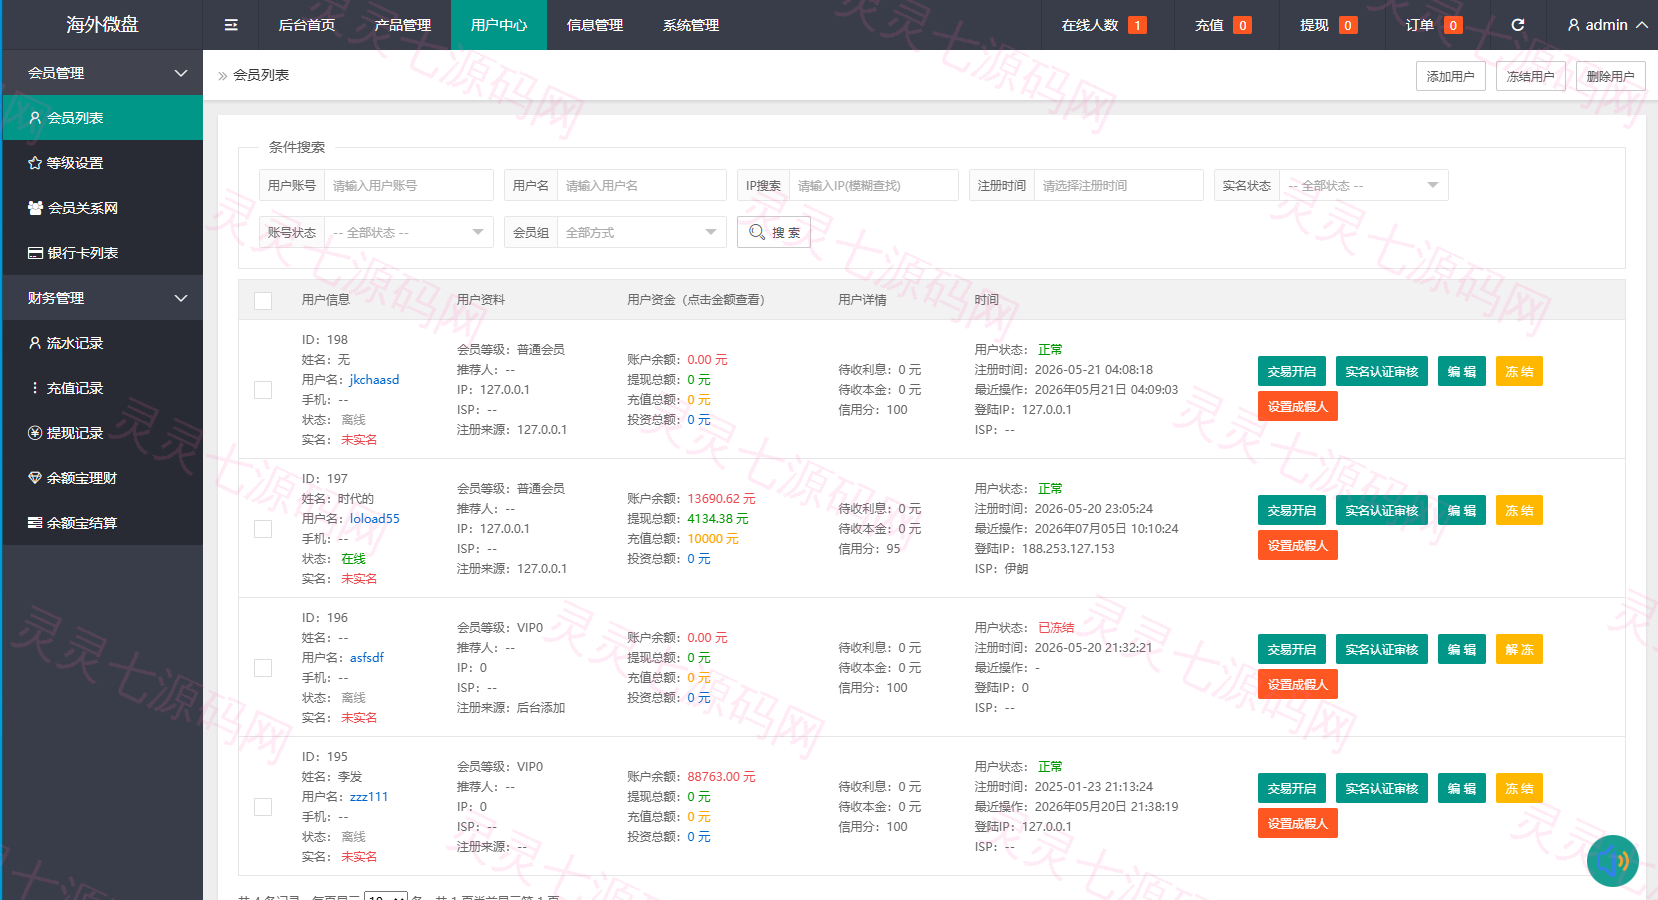Check the checkbox for user zzz111
The width and height of the screenshot is (1658, 900).
[x=263, y=807]
